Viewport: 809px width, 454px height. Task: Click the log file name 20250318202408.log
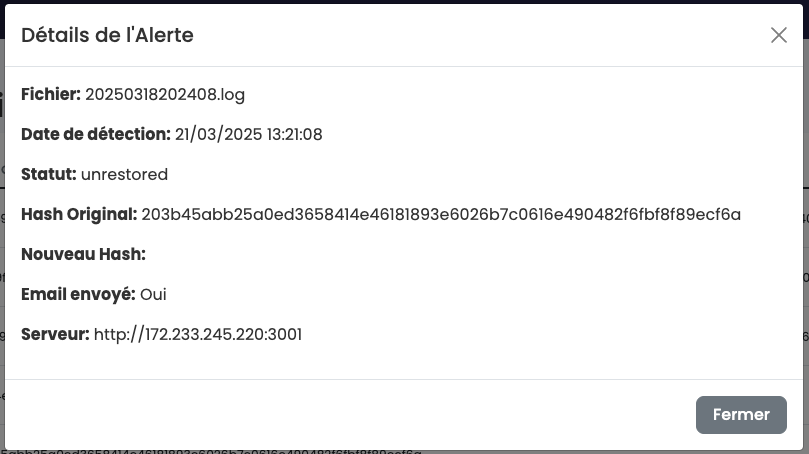click(165, 95)
